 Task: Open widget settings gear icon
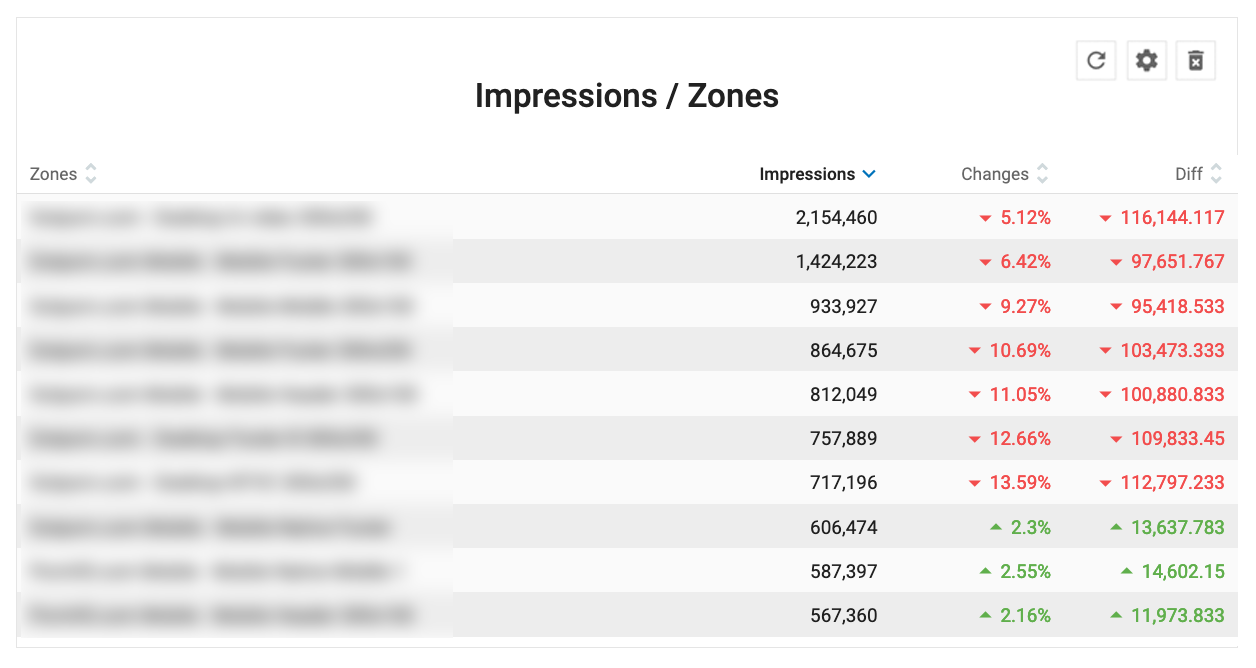pos(1146,61)
